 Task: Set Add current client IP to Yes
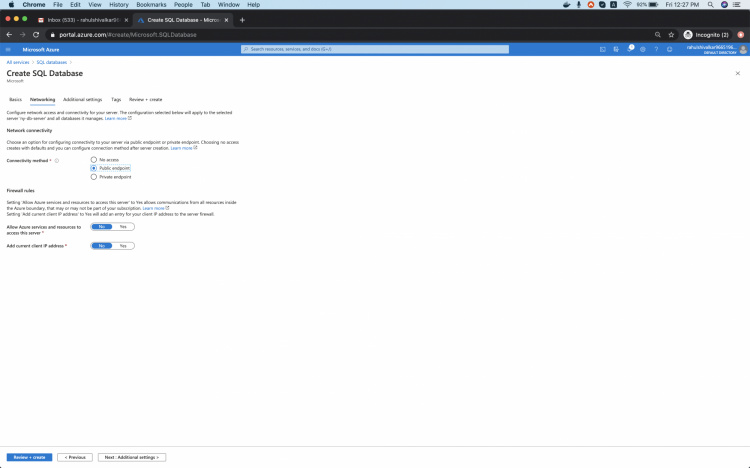(x=123, y=245)
